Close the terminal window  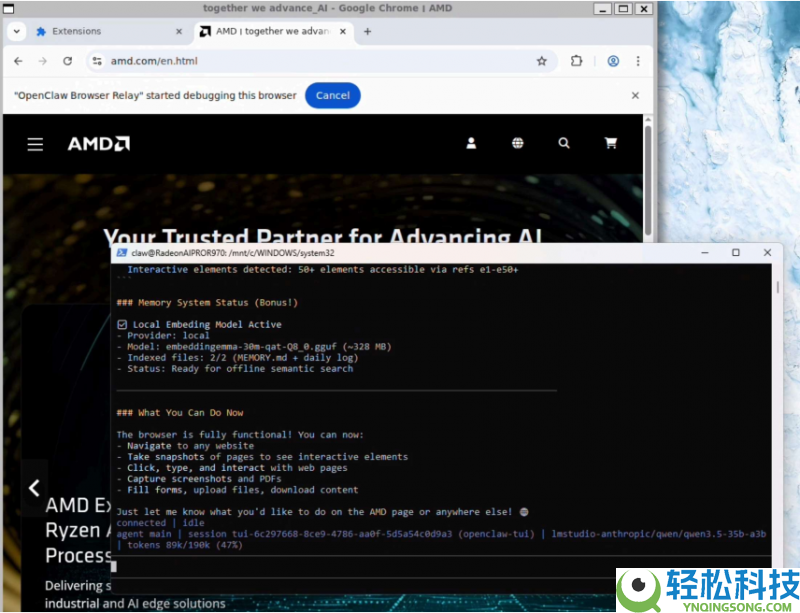(767, 253)
